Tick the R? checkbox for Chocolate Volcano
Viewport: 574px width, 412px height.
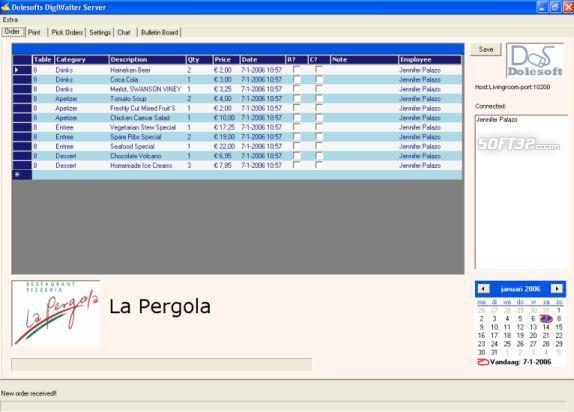[x=297, y=155]
